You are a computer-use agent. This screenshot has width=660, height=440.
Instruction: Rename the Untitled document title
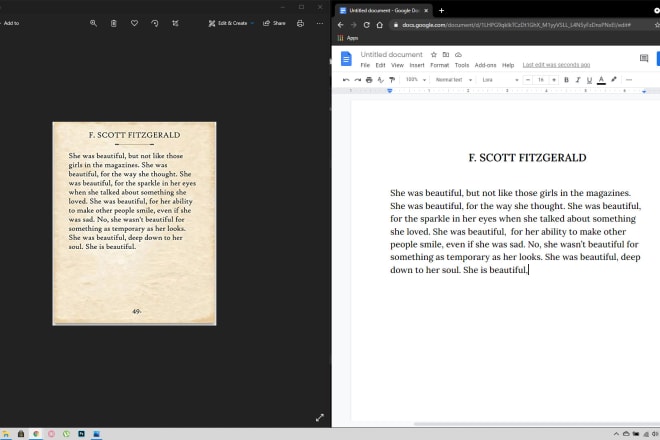click(x=391, y=54)
